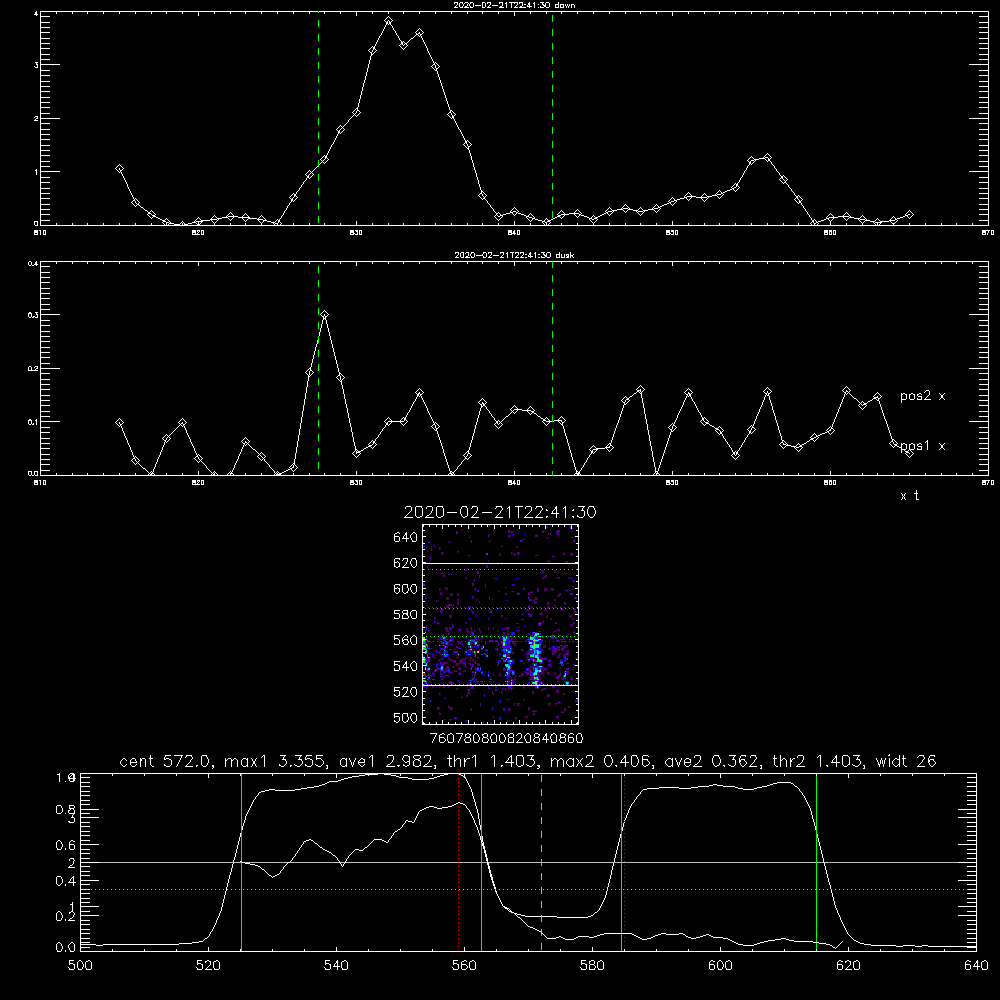This screenshot has height=1000, width=1000.
Task: Click the highest peak data point in dawn plot
Action: click(388, 21)
